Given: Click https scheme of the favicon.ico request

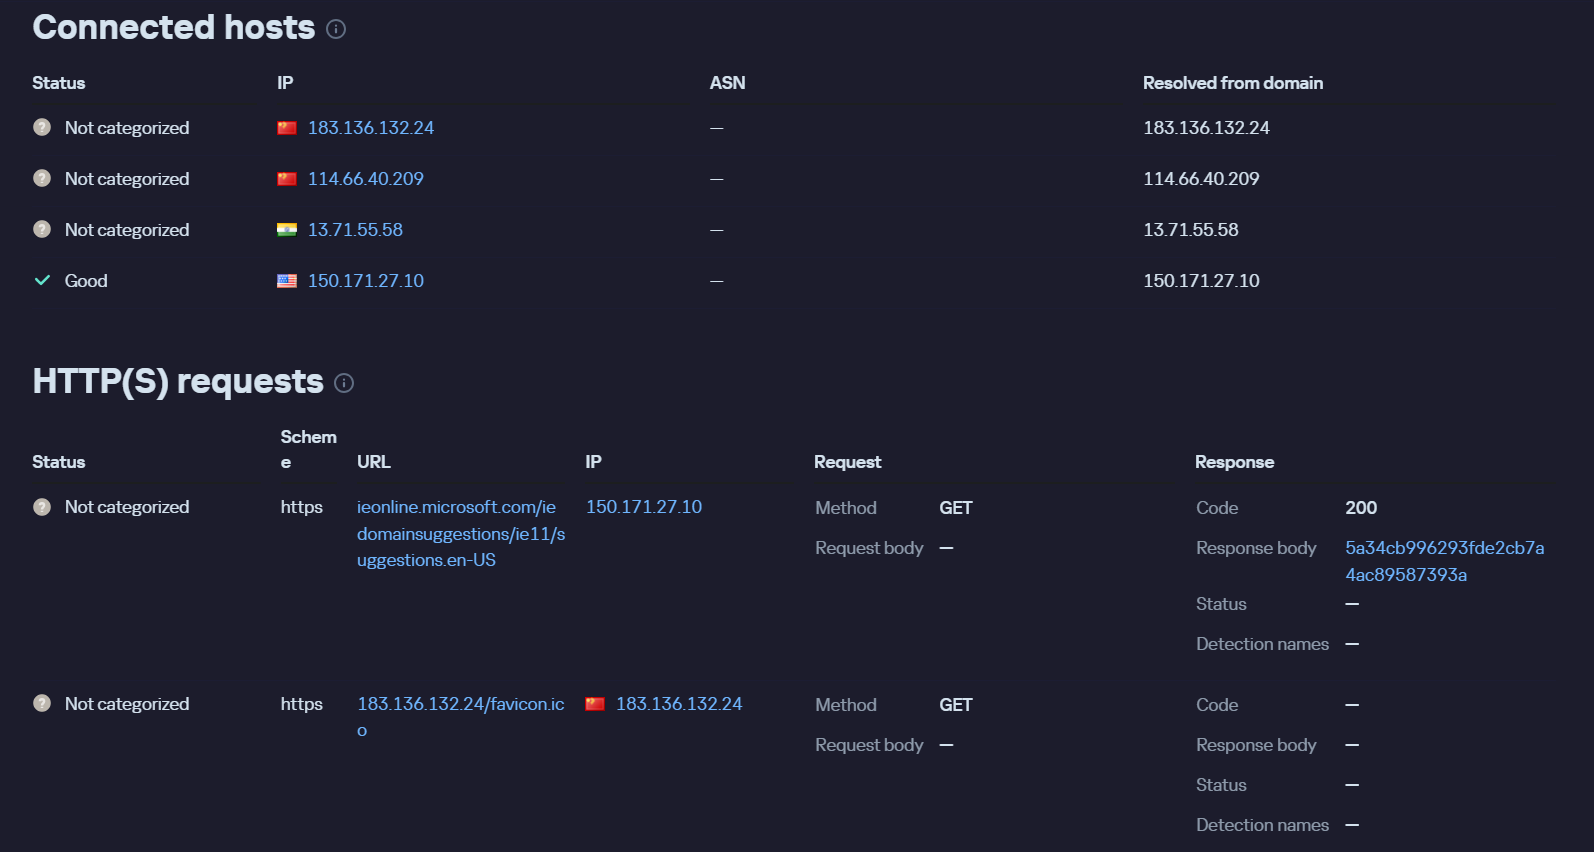Looking at the screenshot, I should tap(302, 704).
